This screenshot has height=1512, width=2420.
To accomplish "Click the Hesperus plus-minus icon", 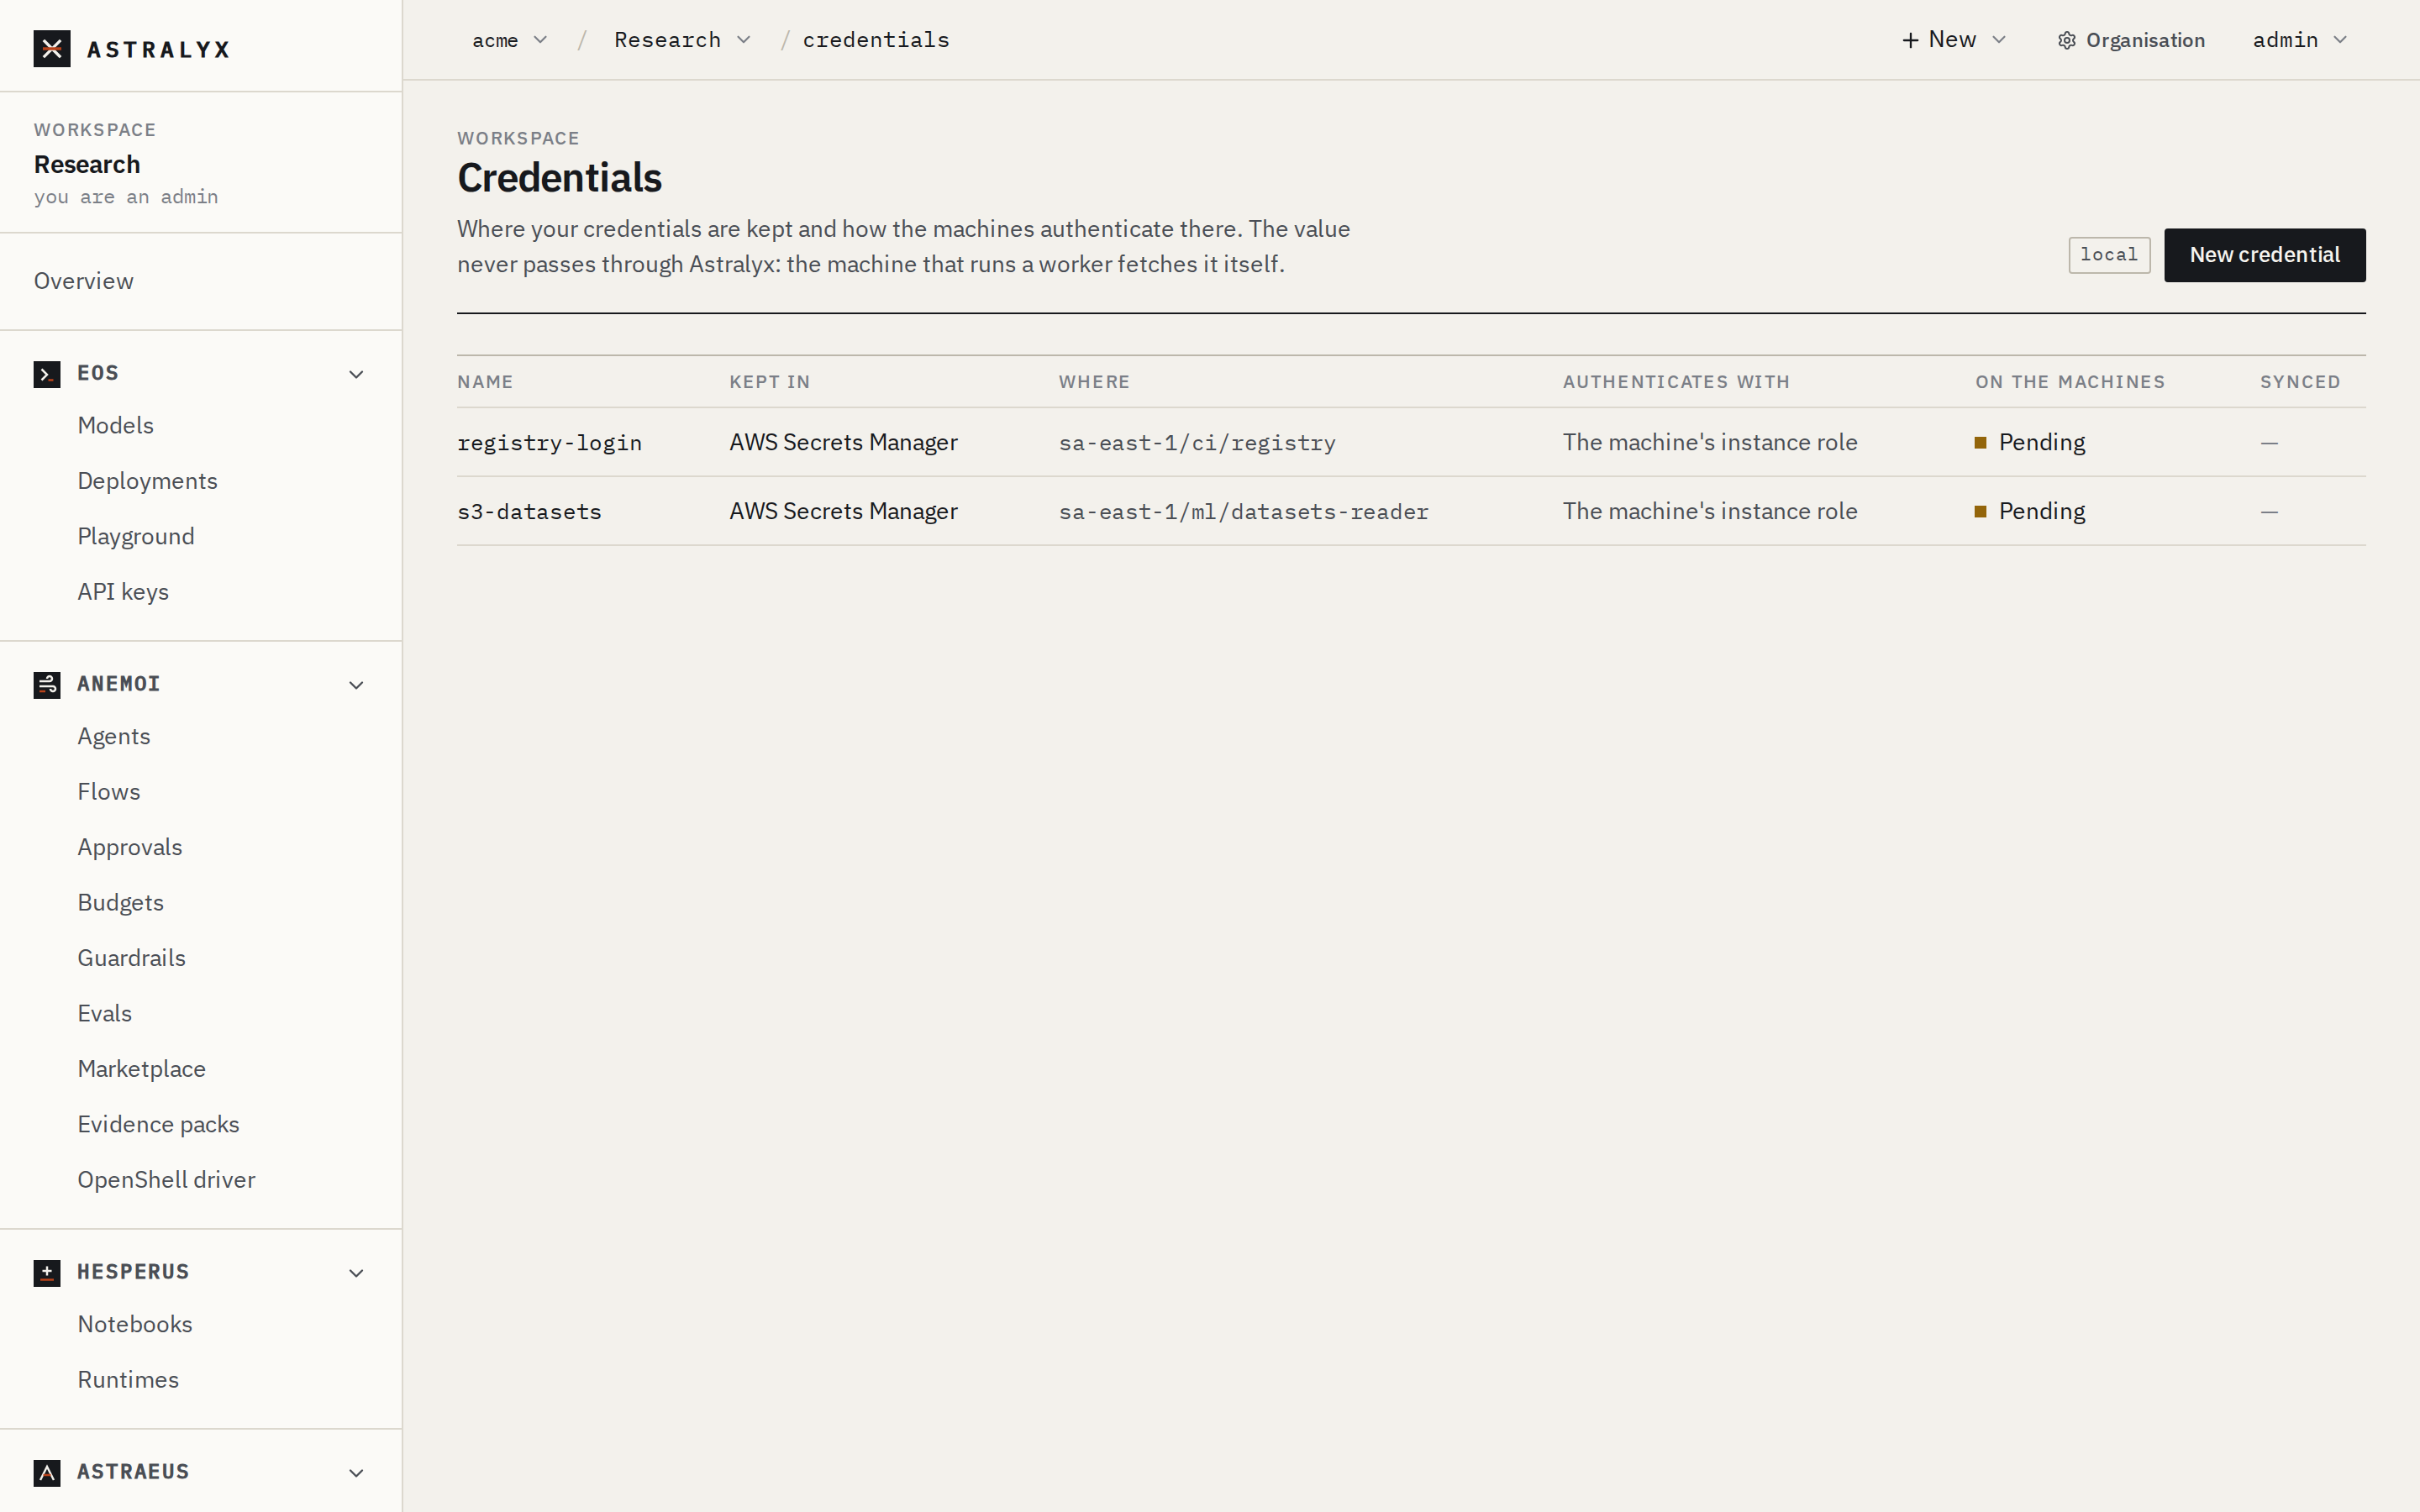I will pos(47,1273).
